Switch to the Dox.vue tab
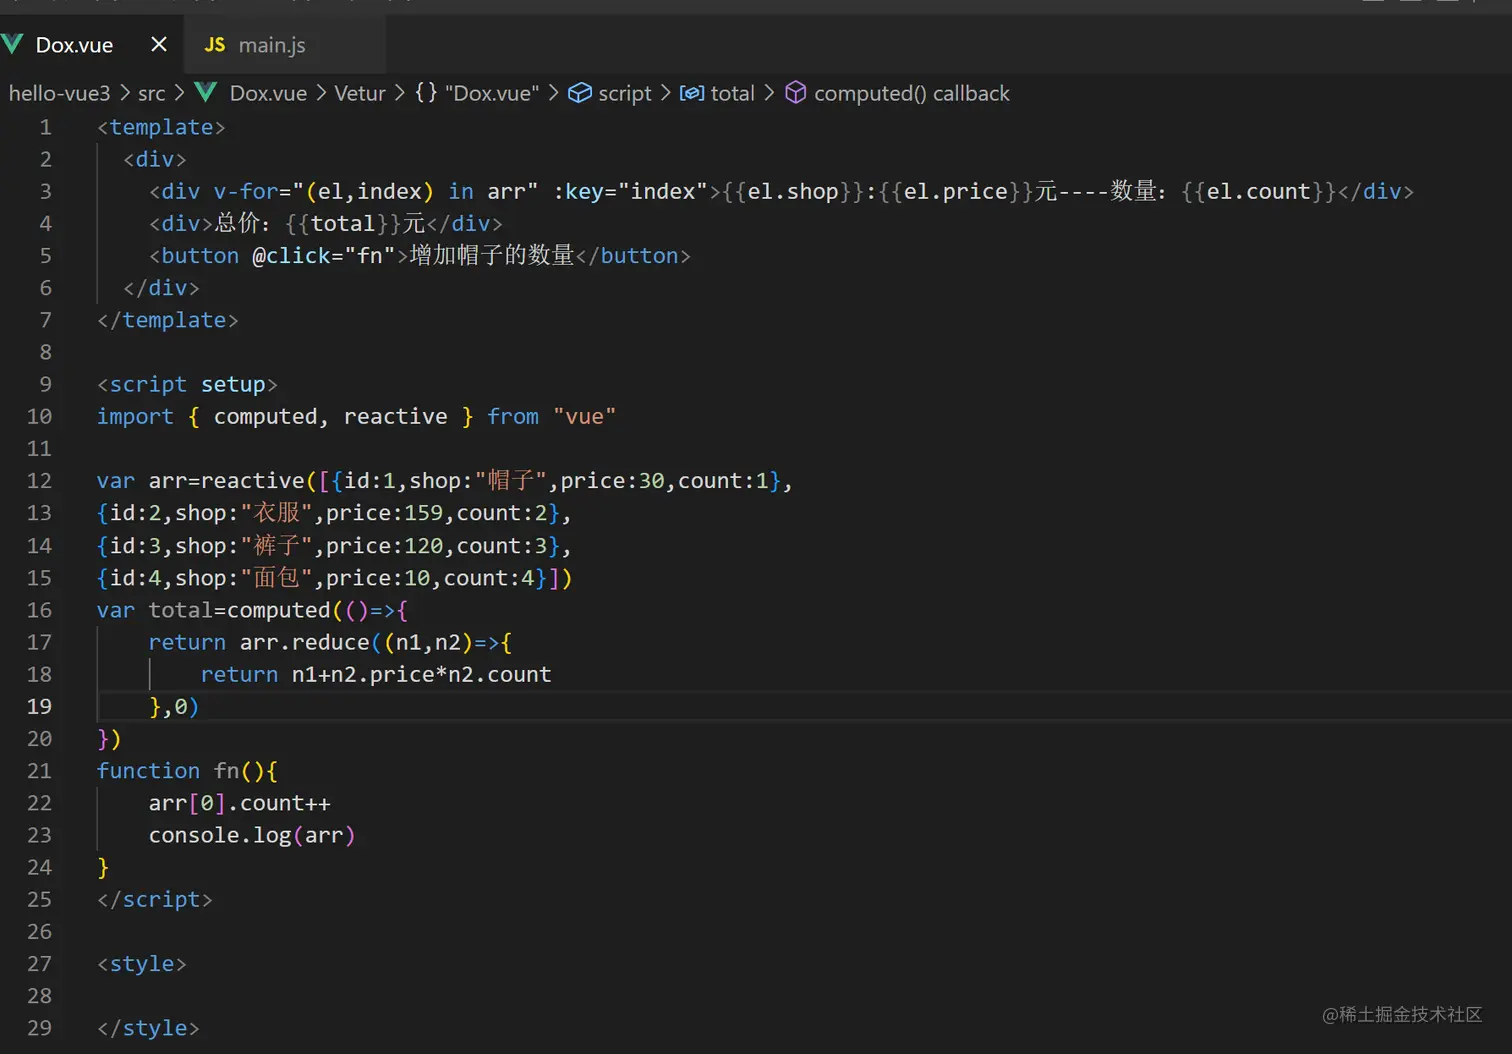 [92, 44]
